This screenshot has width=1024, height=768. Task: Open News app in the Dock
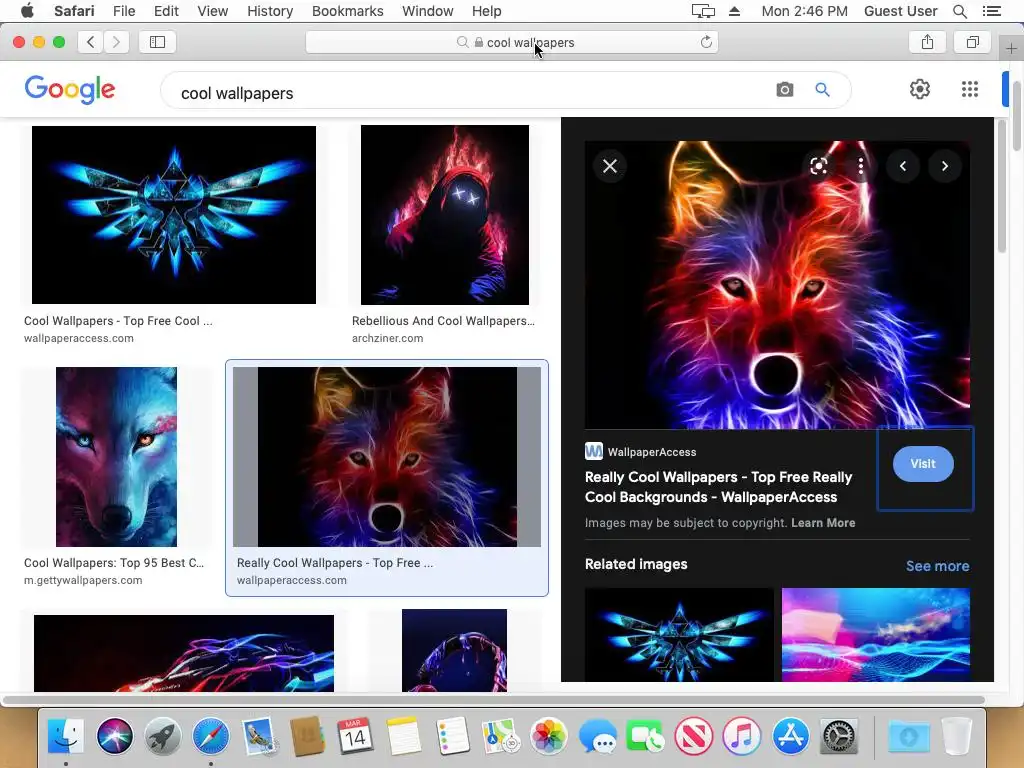coord(694,736)
